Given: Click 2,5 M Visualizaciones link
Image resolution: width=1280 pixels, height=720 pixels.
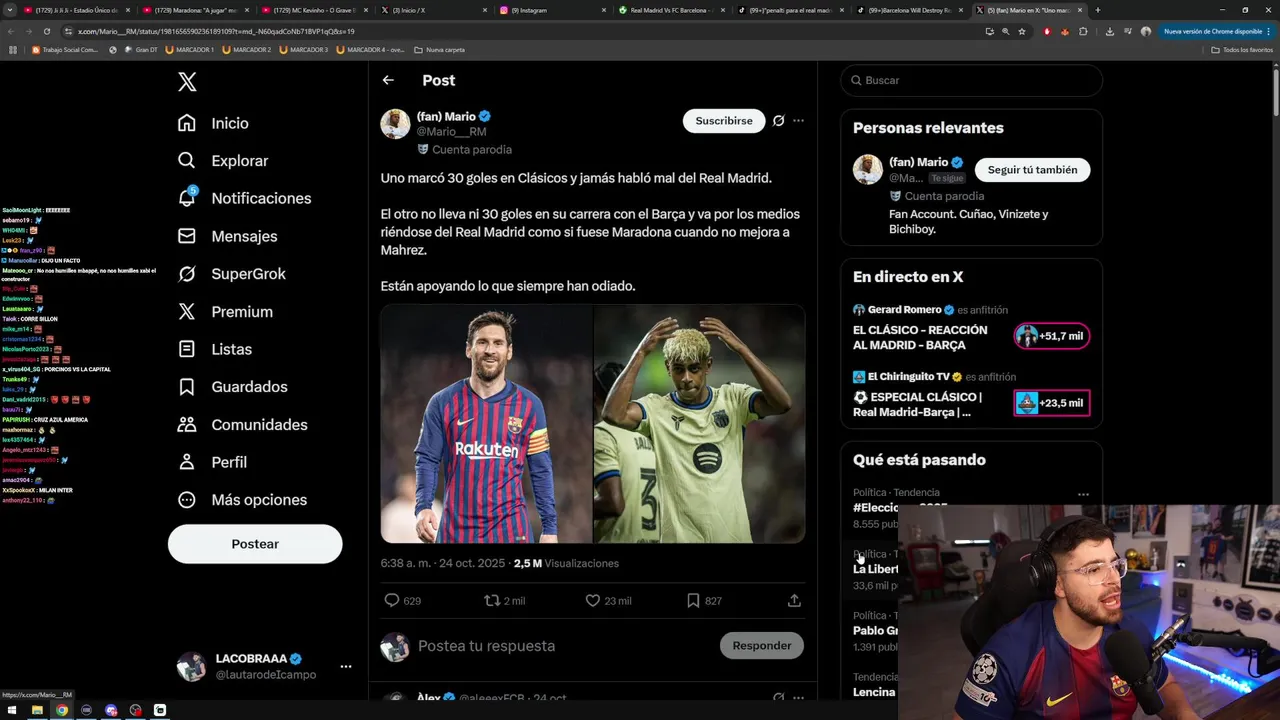Looking at the screenshot, I should [566, 564].
